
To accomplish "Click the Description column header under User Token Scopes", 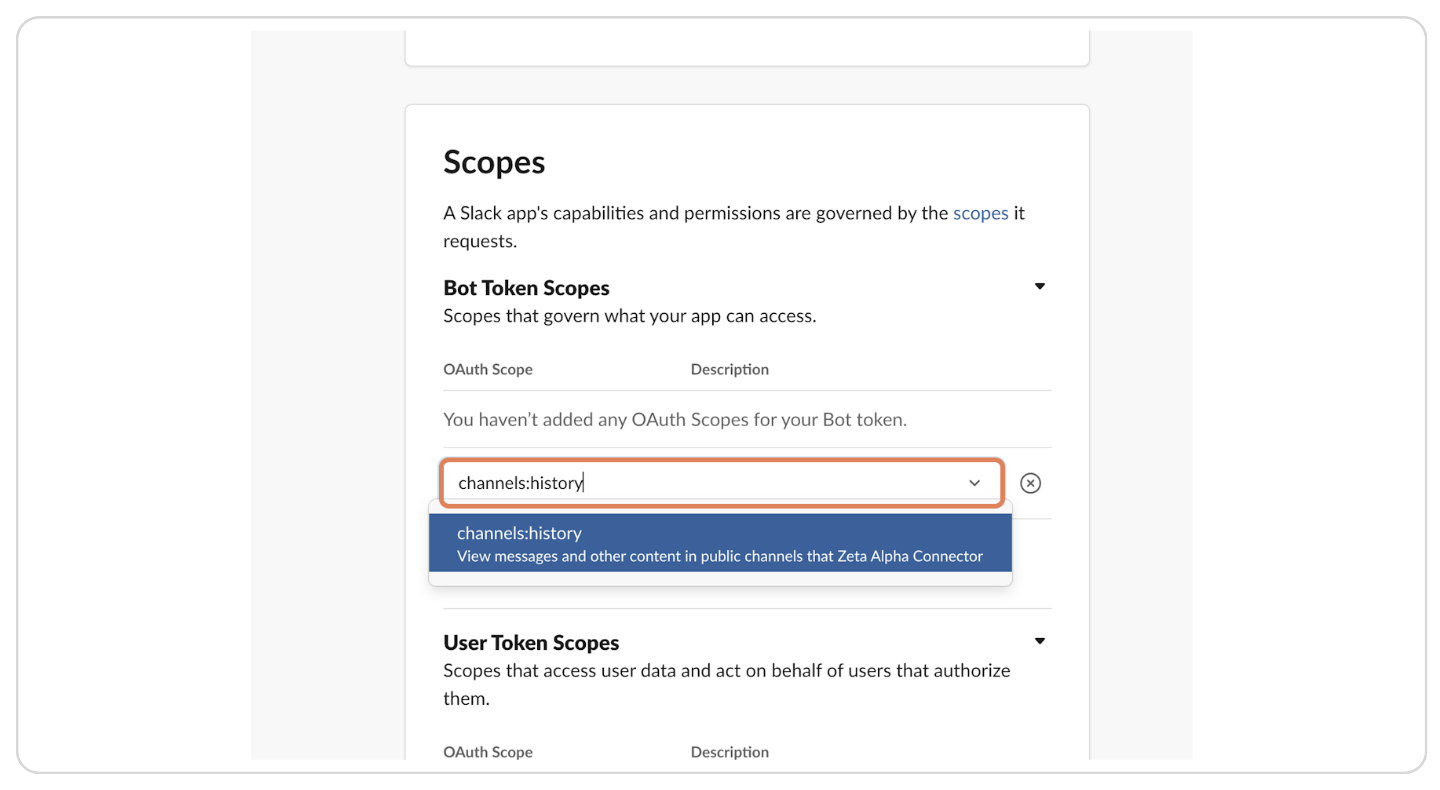I will pos(729,751).
